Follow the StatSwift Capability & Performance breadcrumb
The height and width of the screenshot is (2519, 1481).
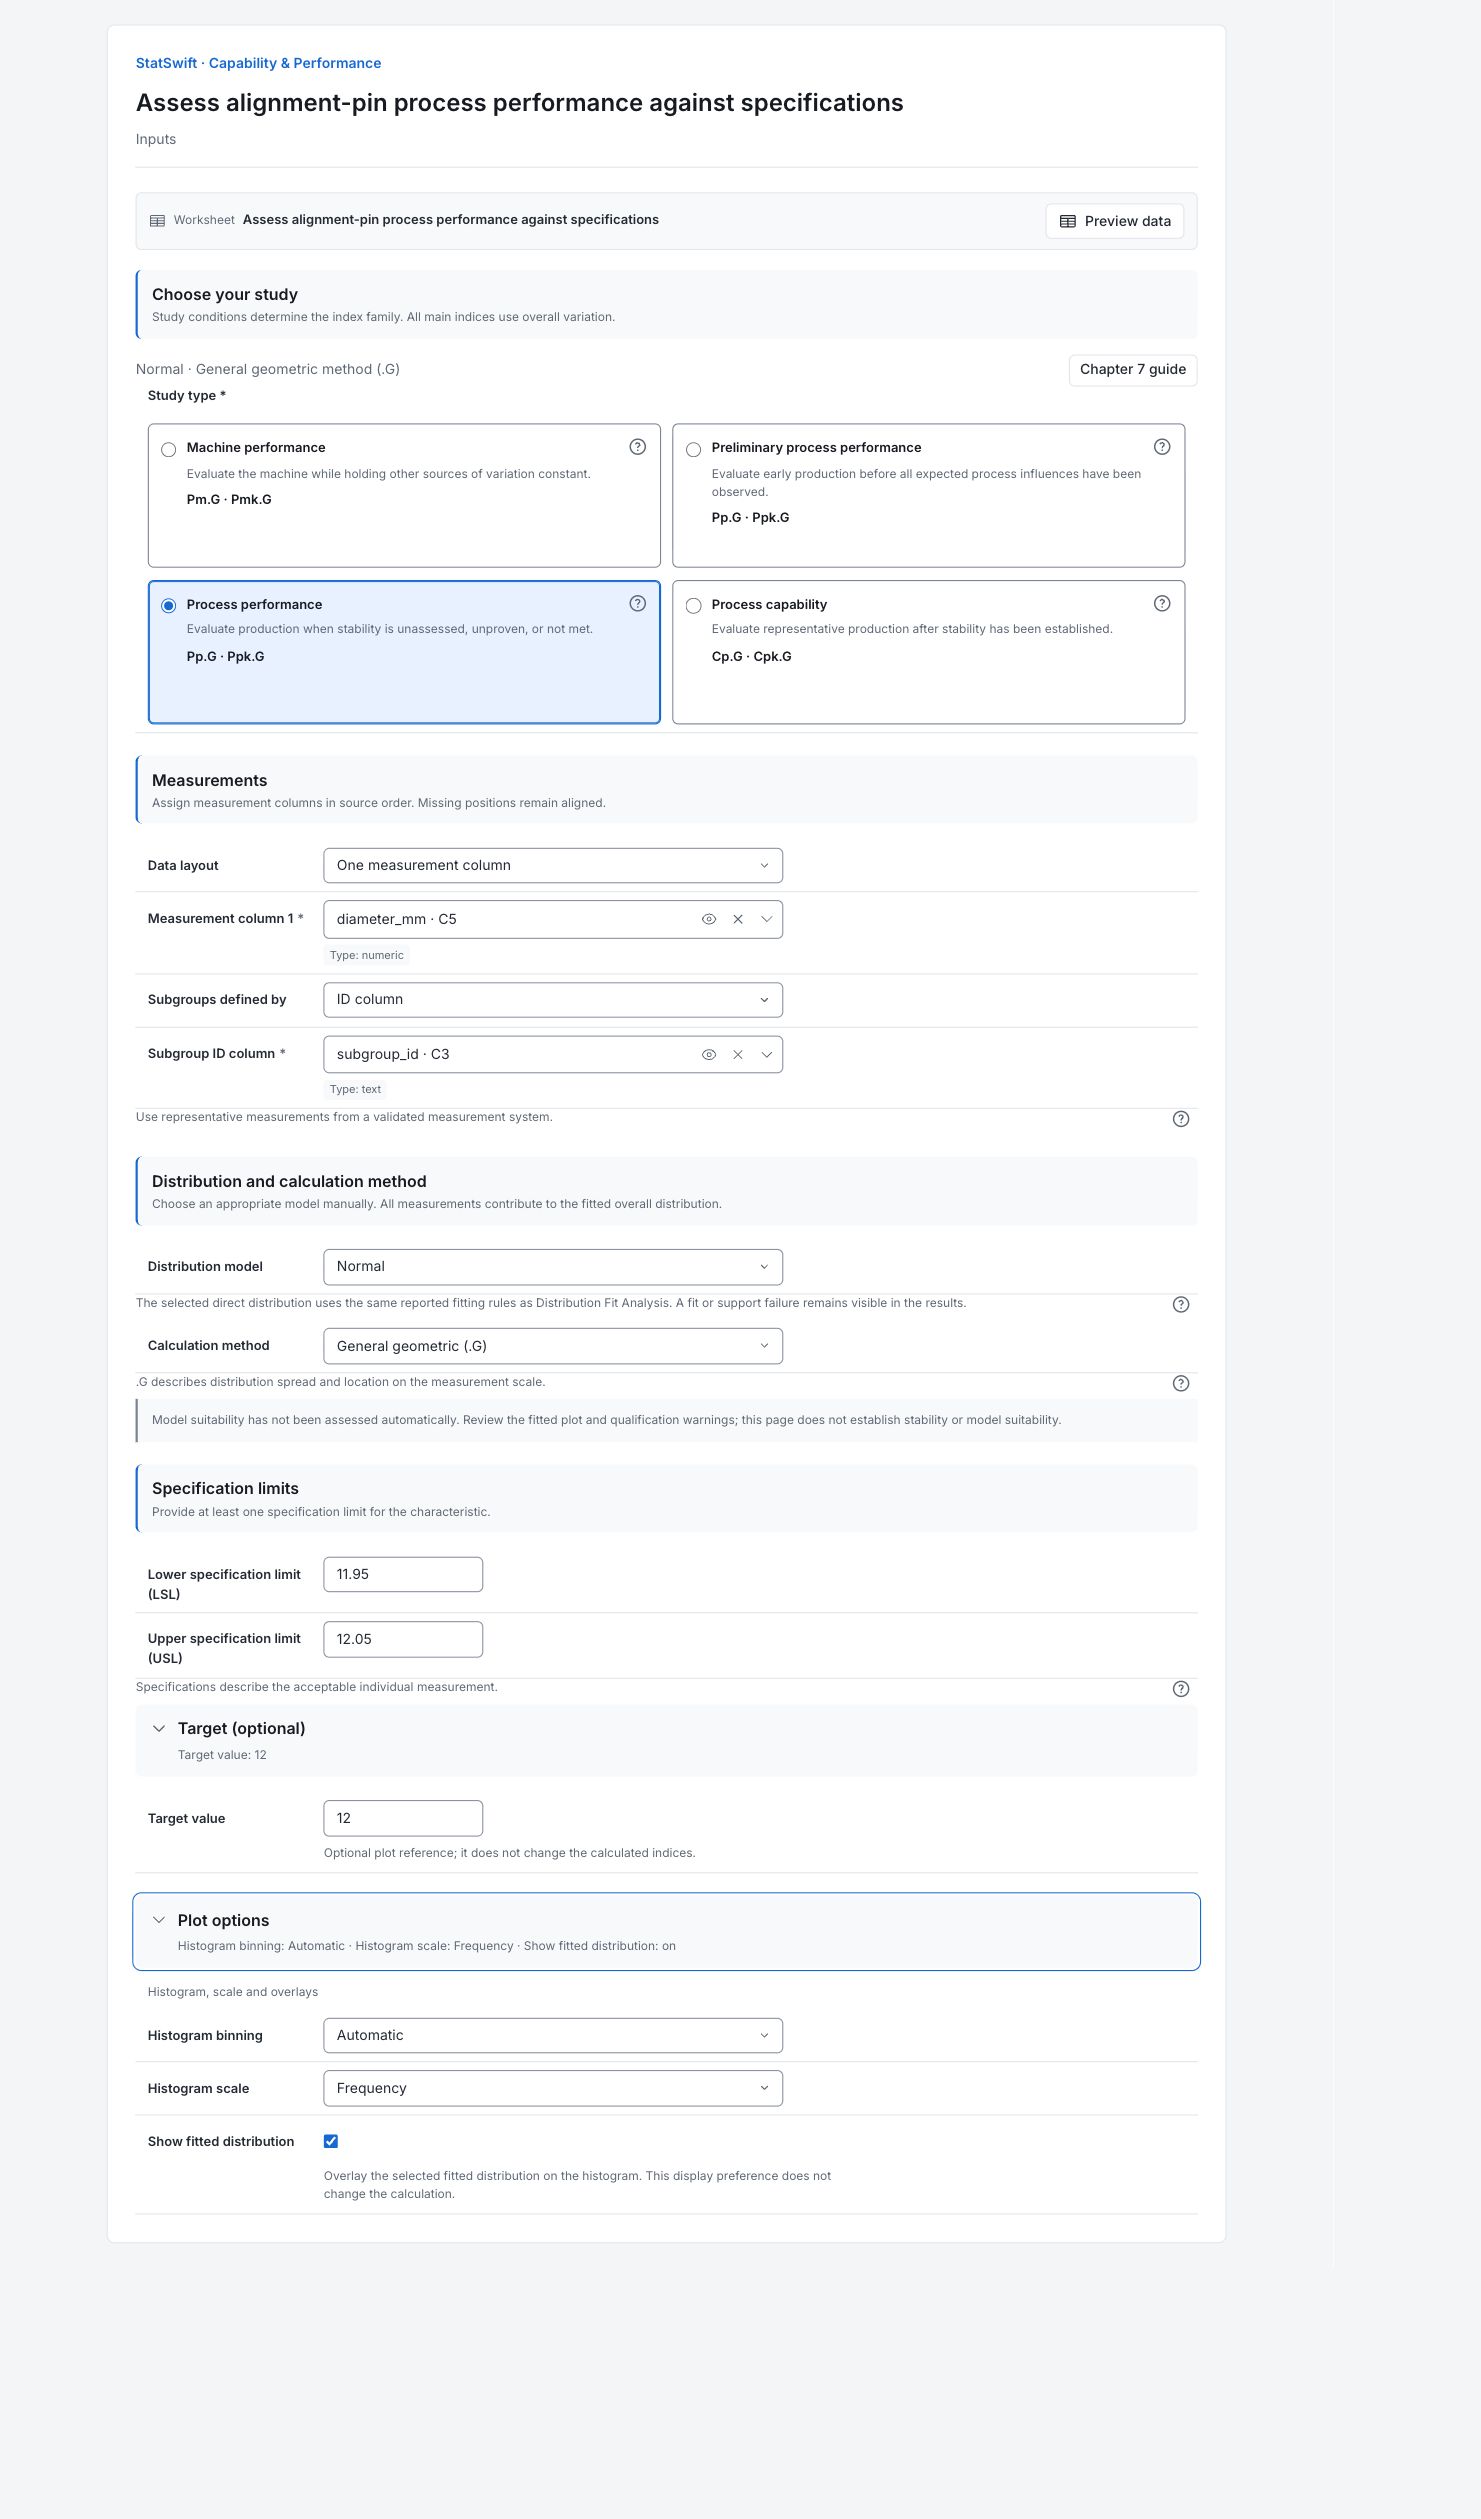click(x=258, y=63)
